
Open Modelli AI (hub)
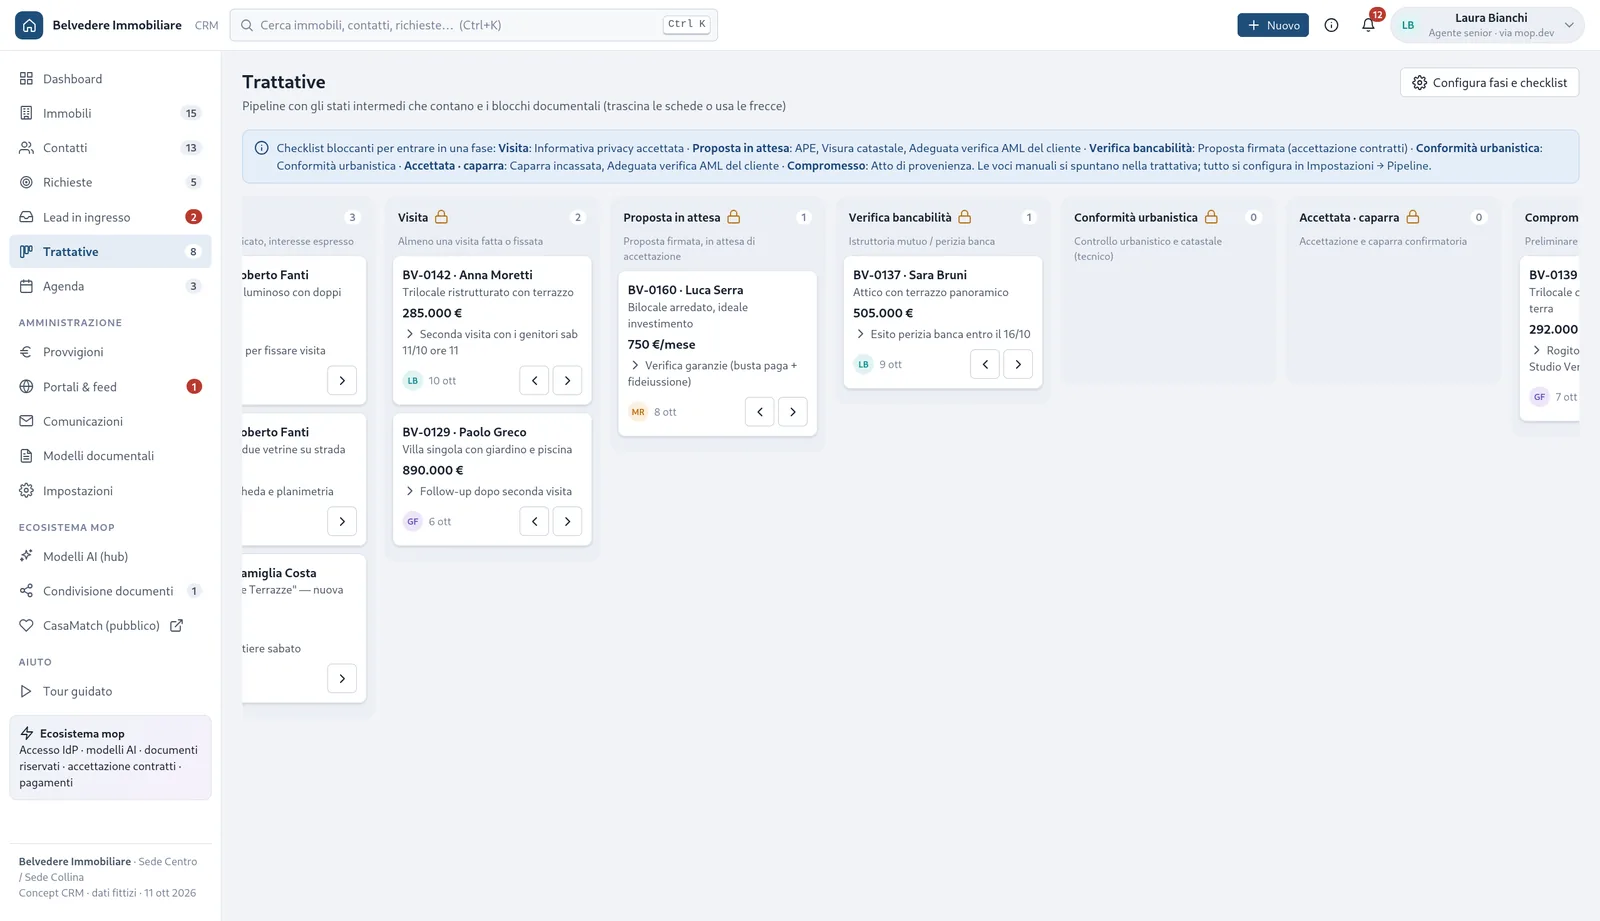click(x=110, y=557)
